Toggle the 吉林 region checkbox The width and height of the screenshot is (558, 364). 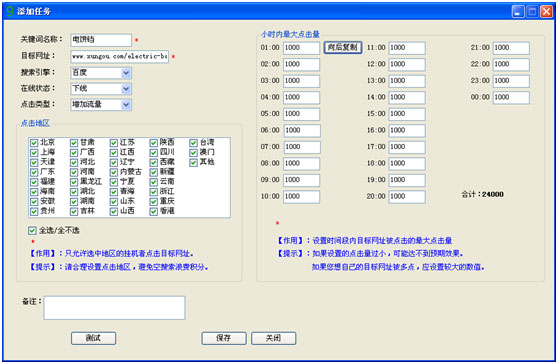pyautogui.click(x=74, y=212)
